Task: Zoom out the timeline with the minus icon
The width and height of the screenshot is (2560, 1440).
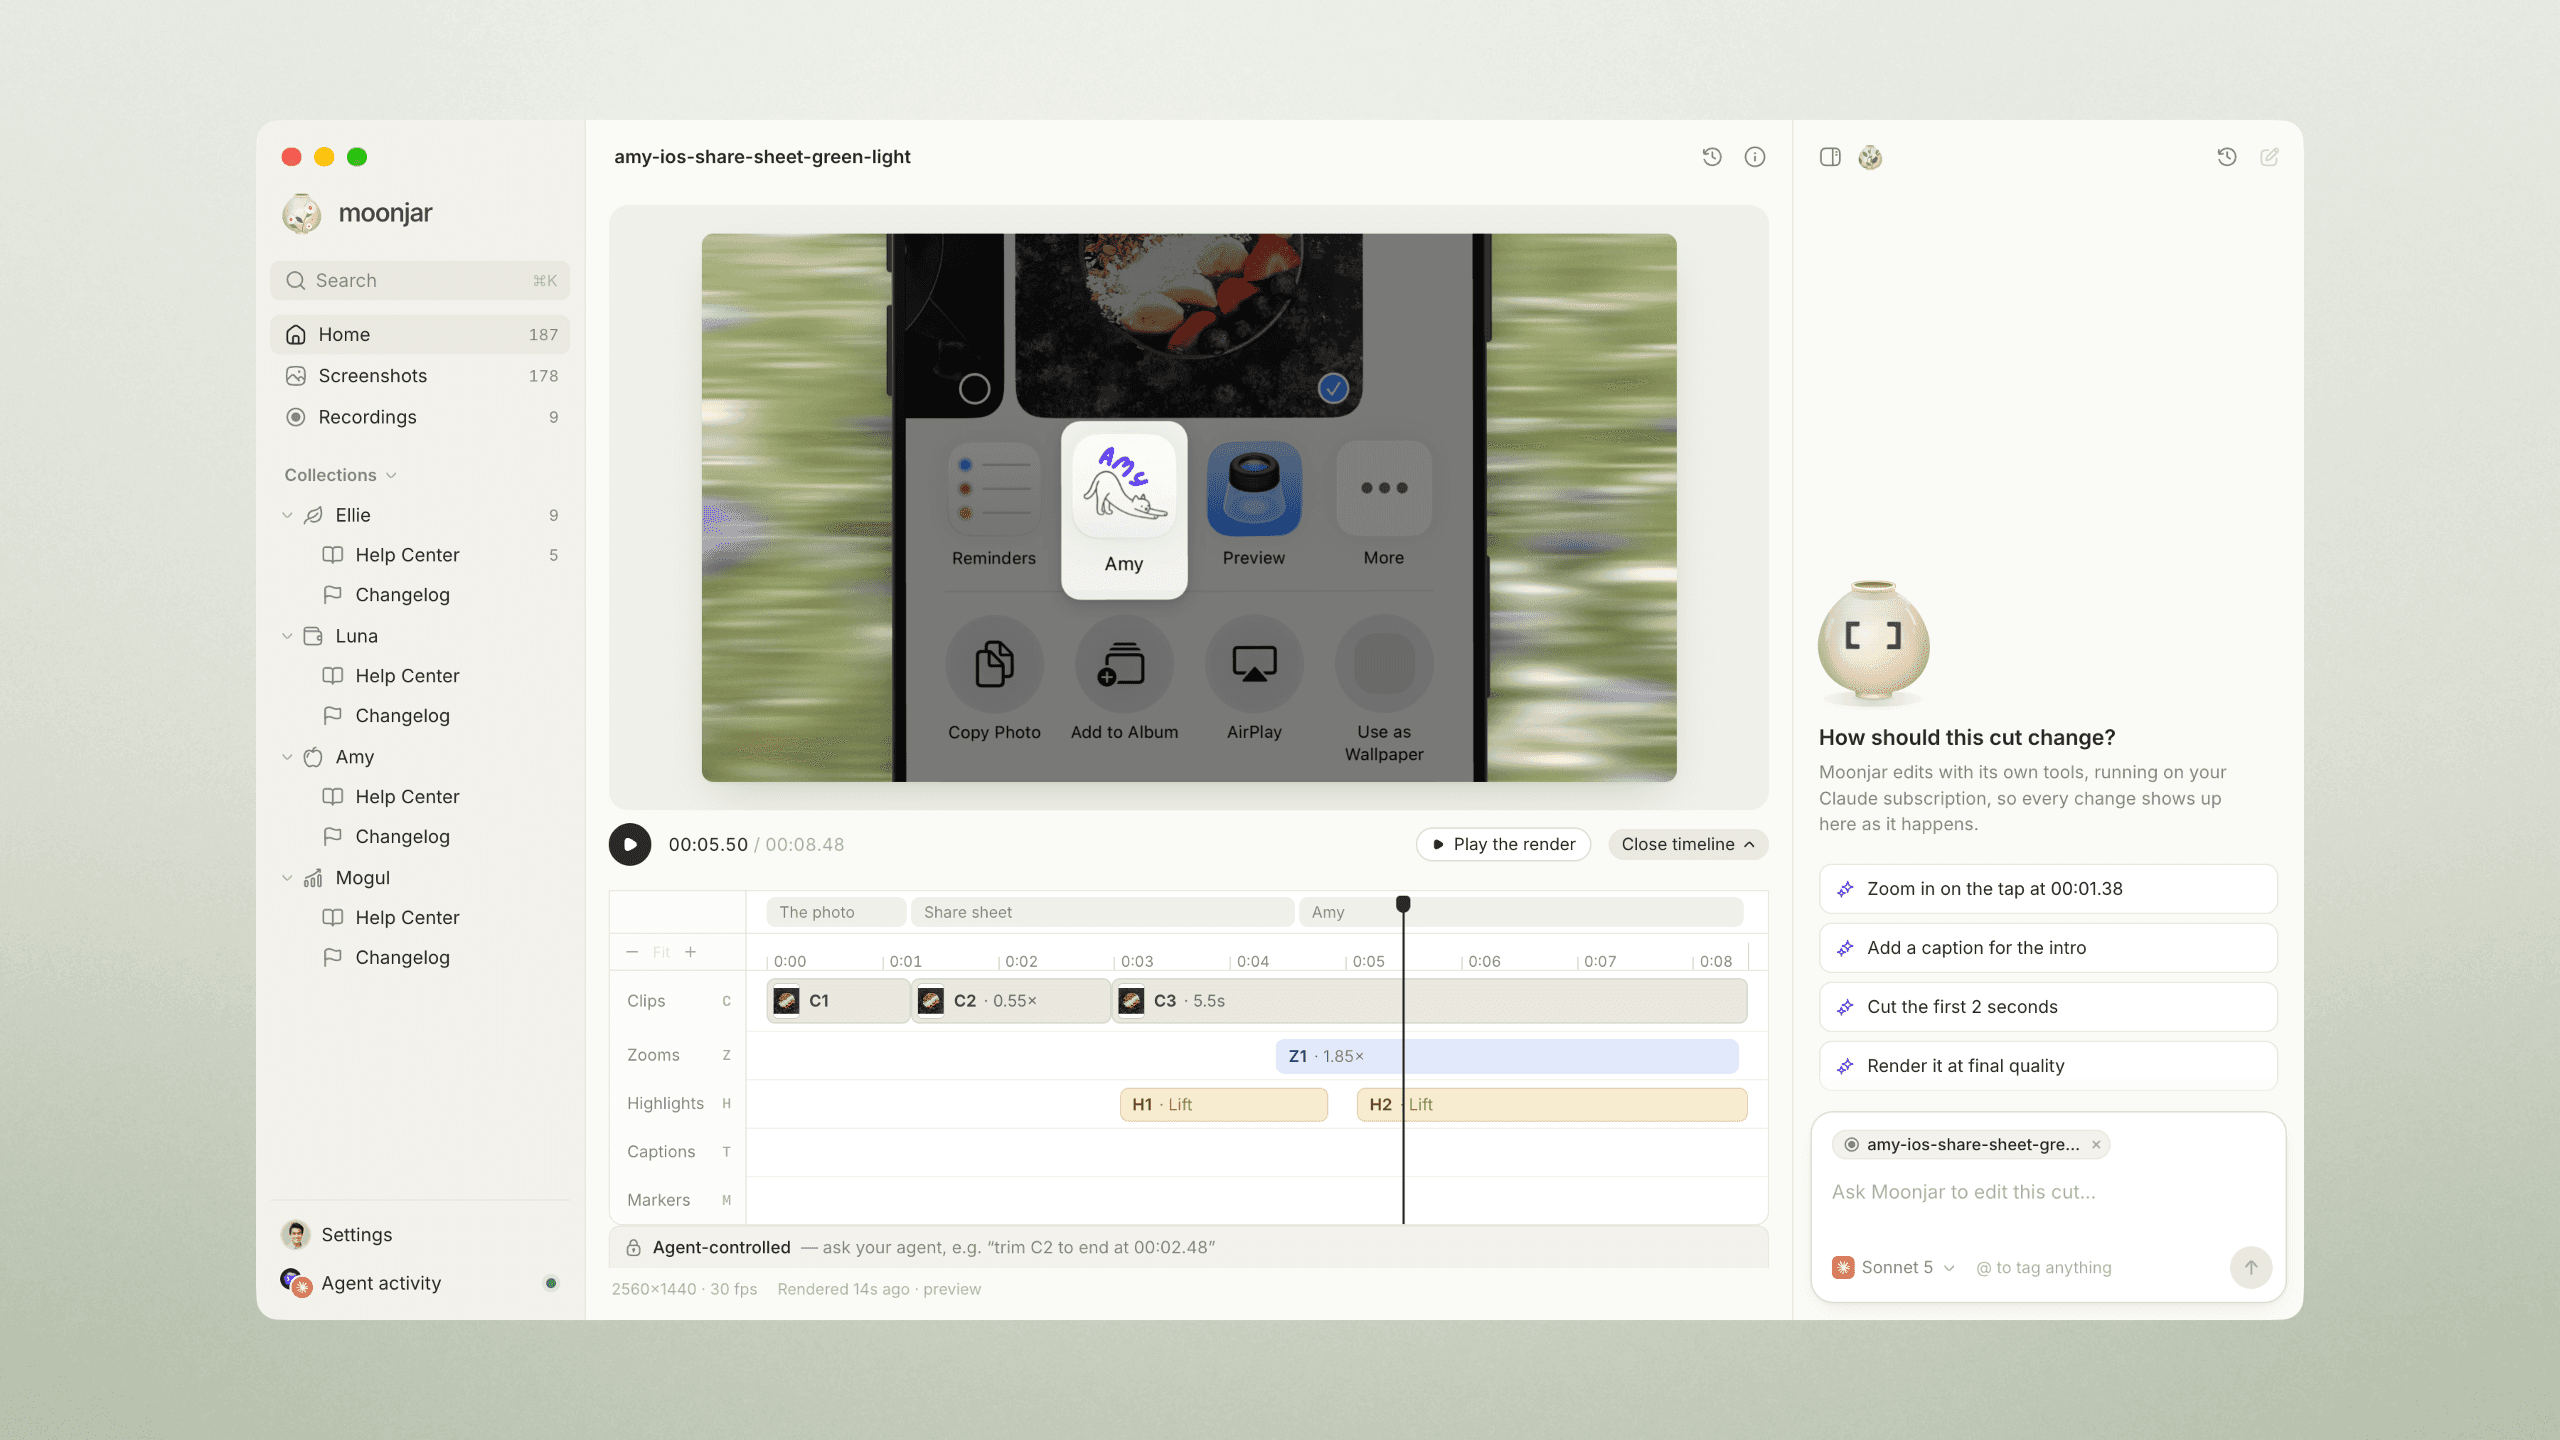Action: pos(632,952)
